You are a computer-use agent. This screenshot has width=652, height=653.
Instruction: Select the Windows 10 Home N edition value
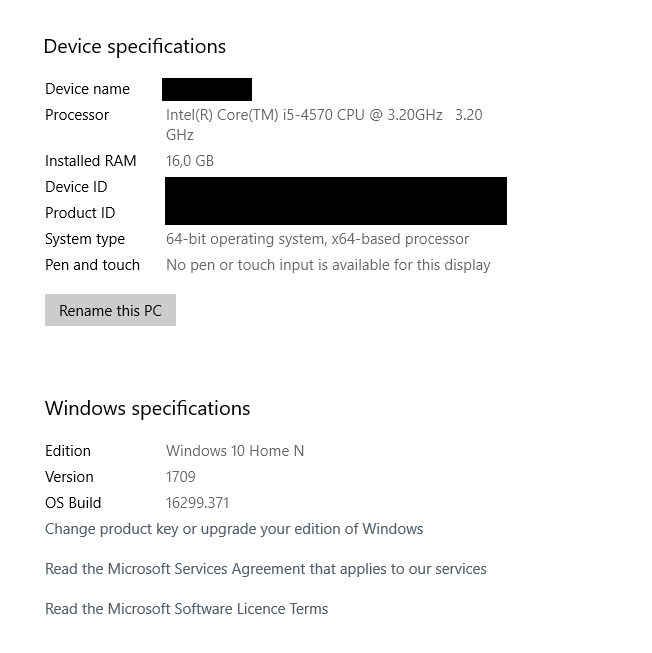tap(235, 451)
